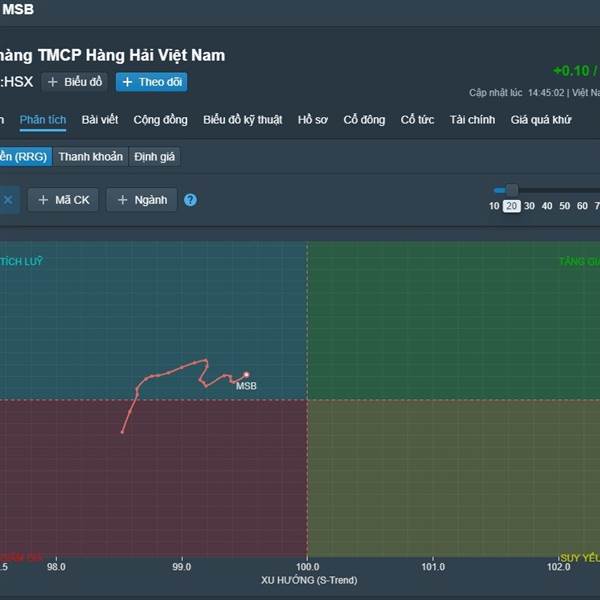Viewport: 600px width, 600px height.
Task: Click the blue help question mark icon
Action: click(190, 200)
